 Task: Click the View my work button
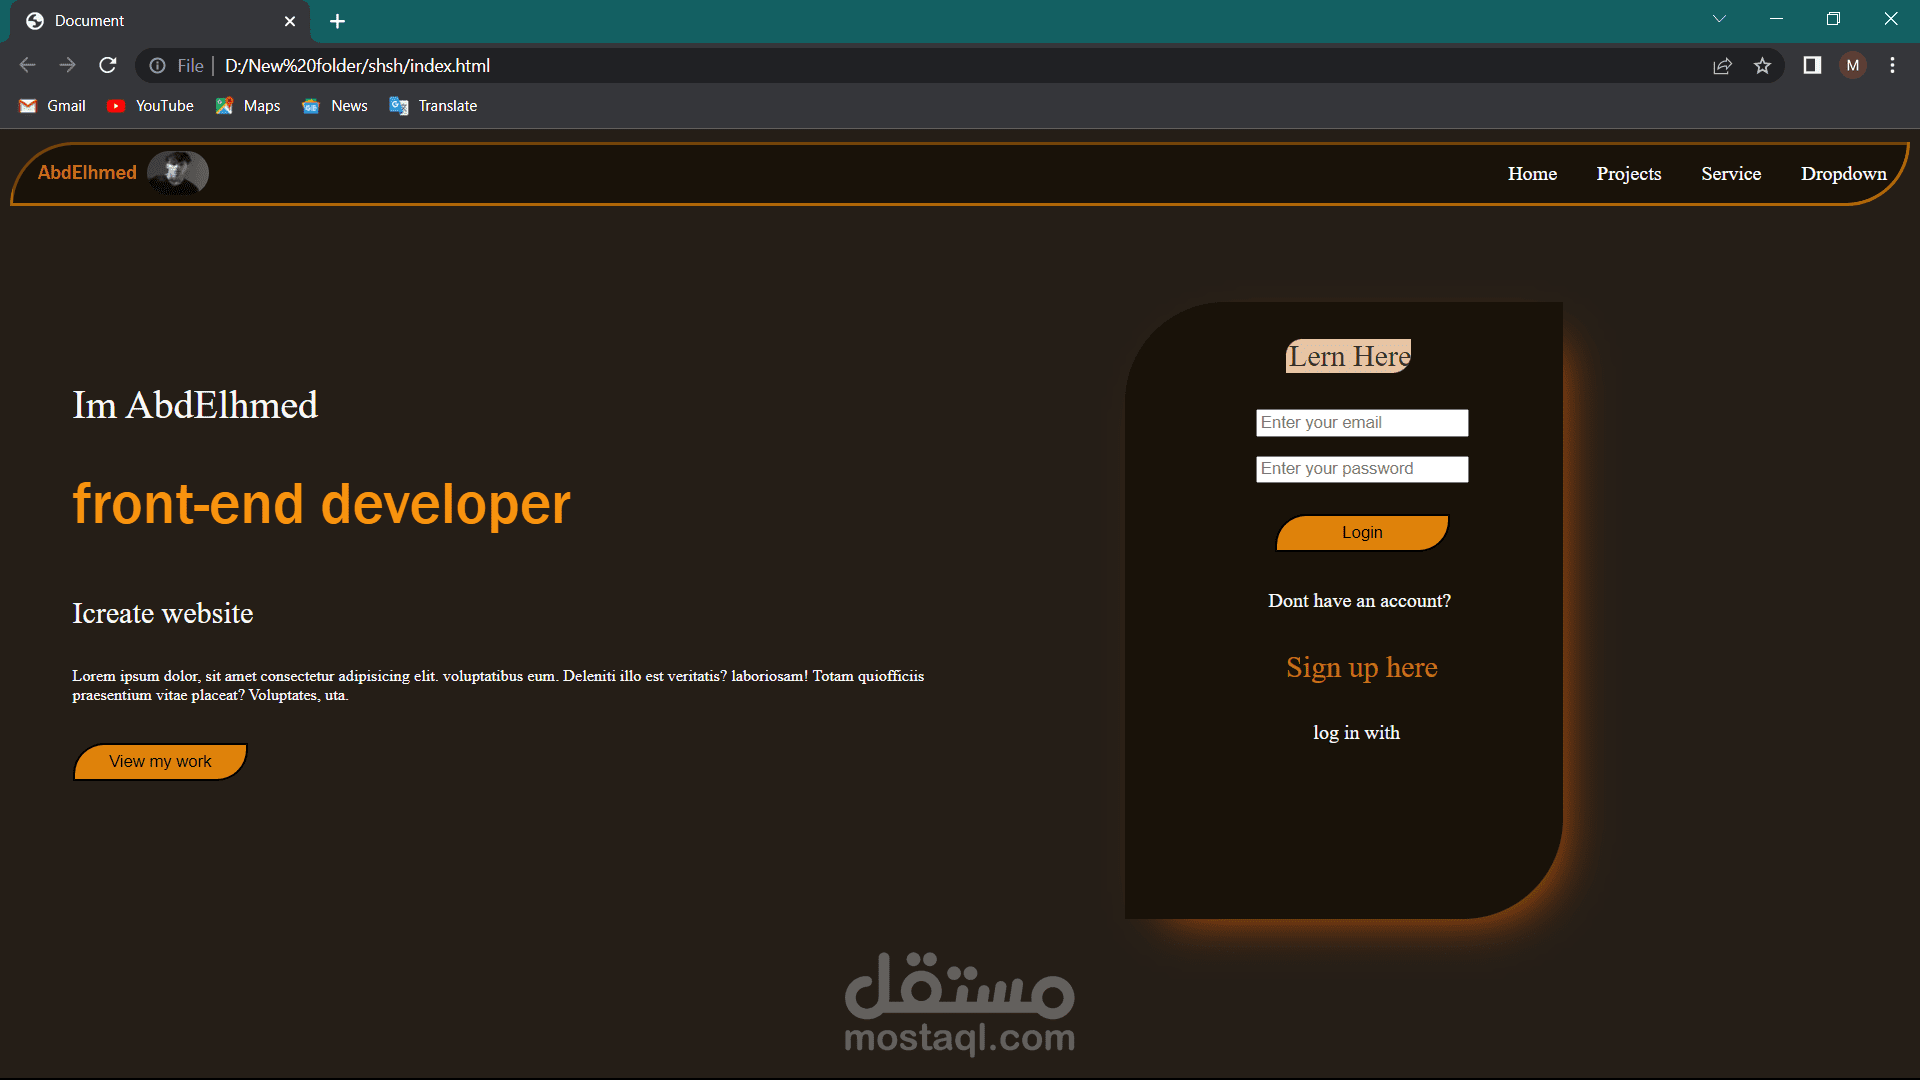pos(160,762)
